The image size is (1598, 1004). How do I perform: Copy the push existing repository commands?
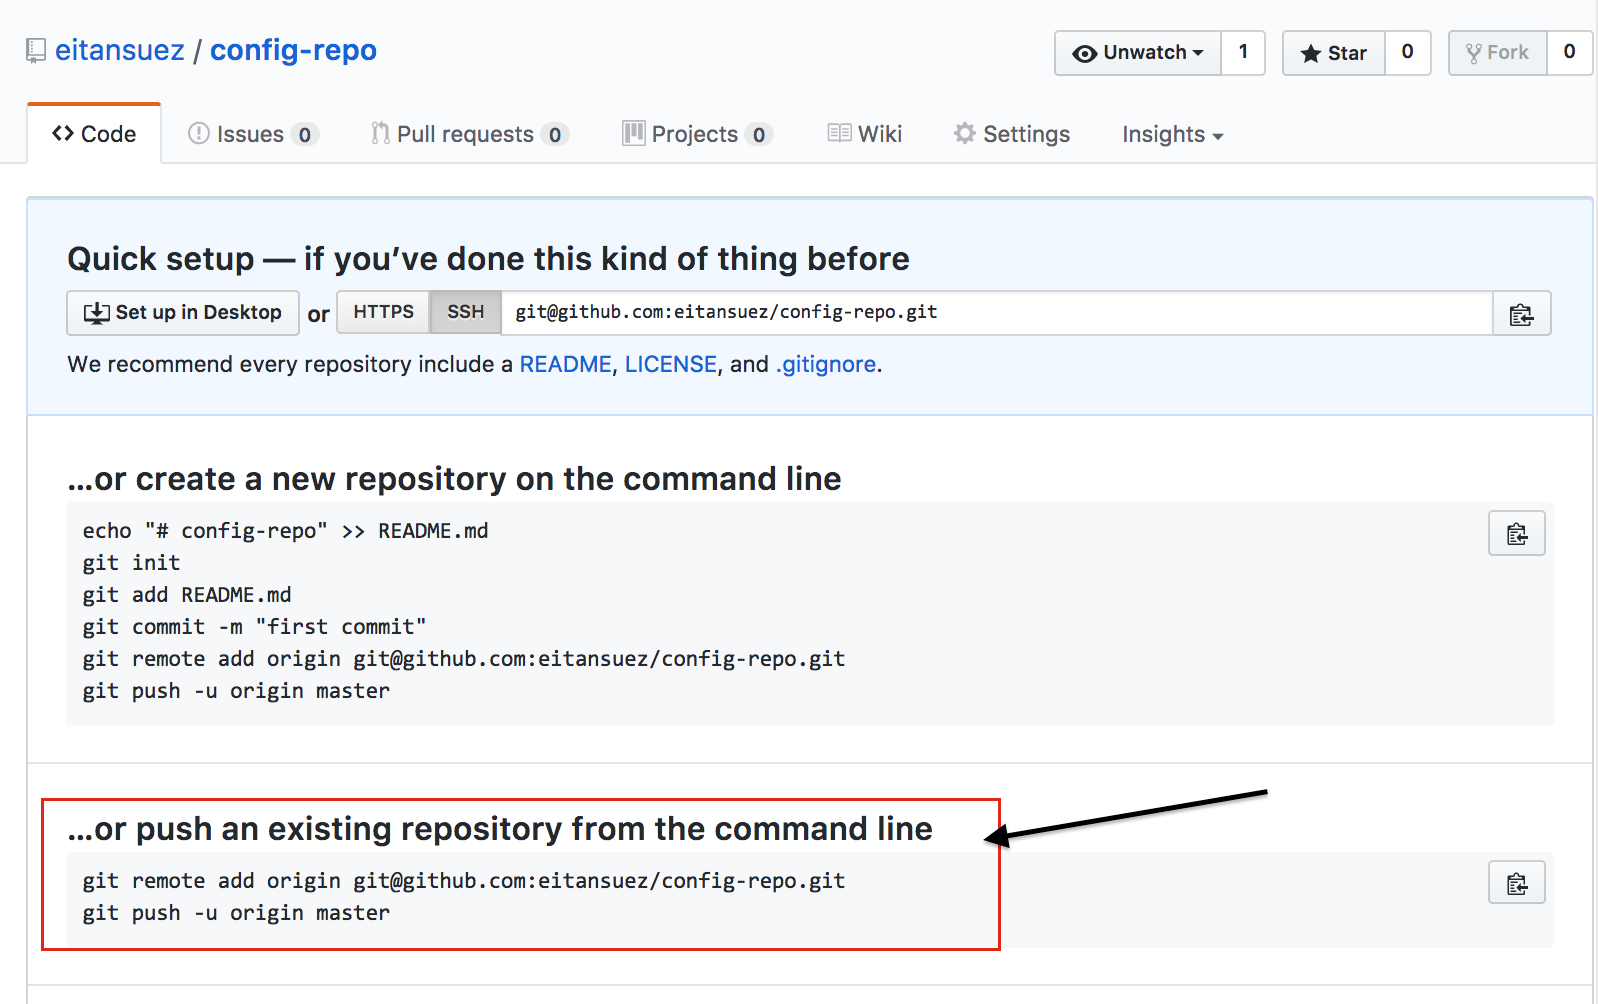(1516, 883)
